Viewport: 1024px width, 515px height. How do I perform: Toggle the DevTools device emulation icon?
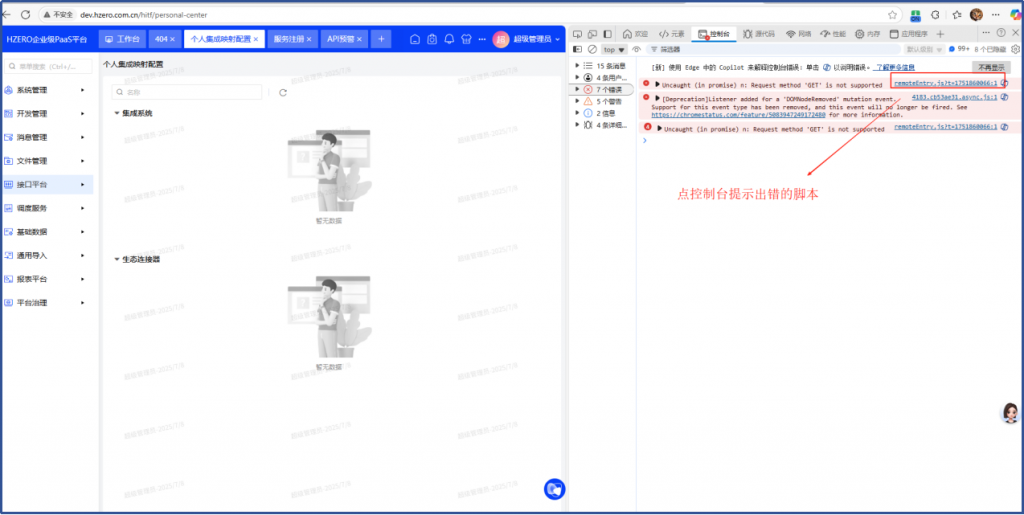pos(594,33)
